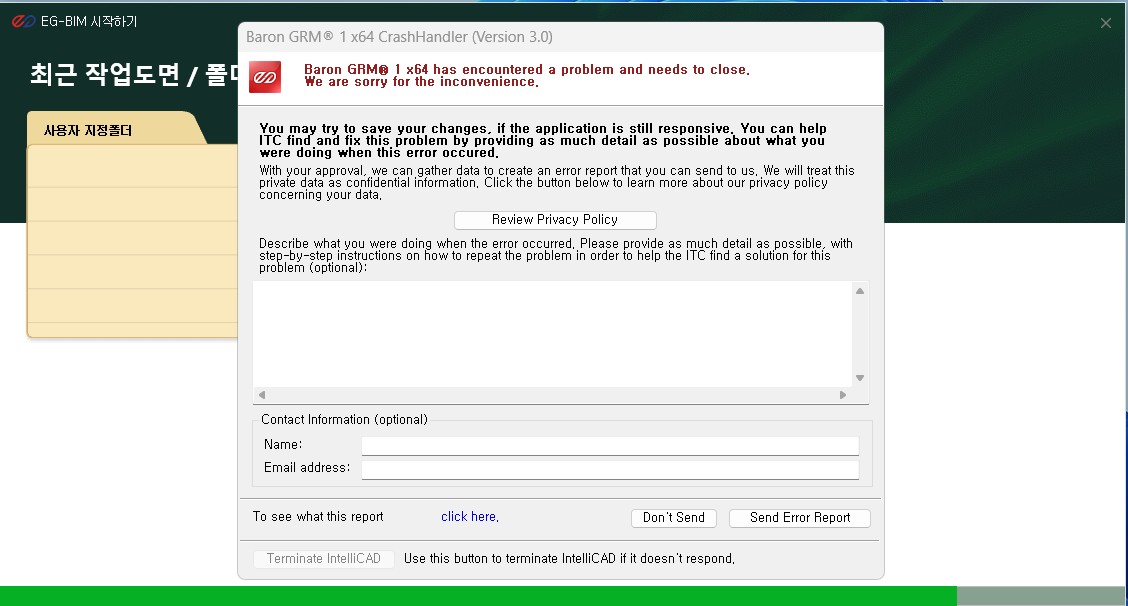The image size is (1128, 606).
Task: Click the Don't Send button
Action: click(x=673, y=517)
